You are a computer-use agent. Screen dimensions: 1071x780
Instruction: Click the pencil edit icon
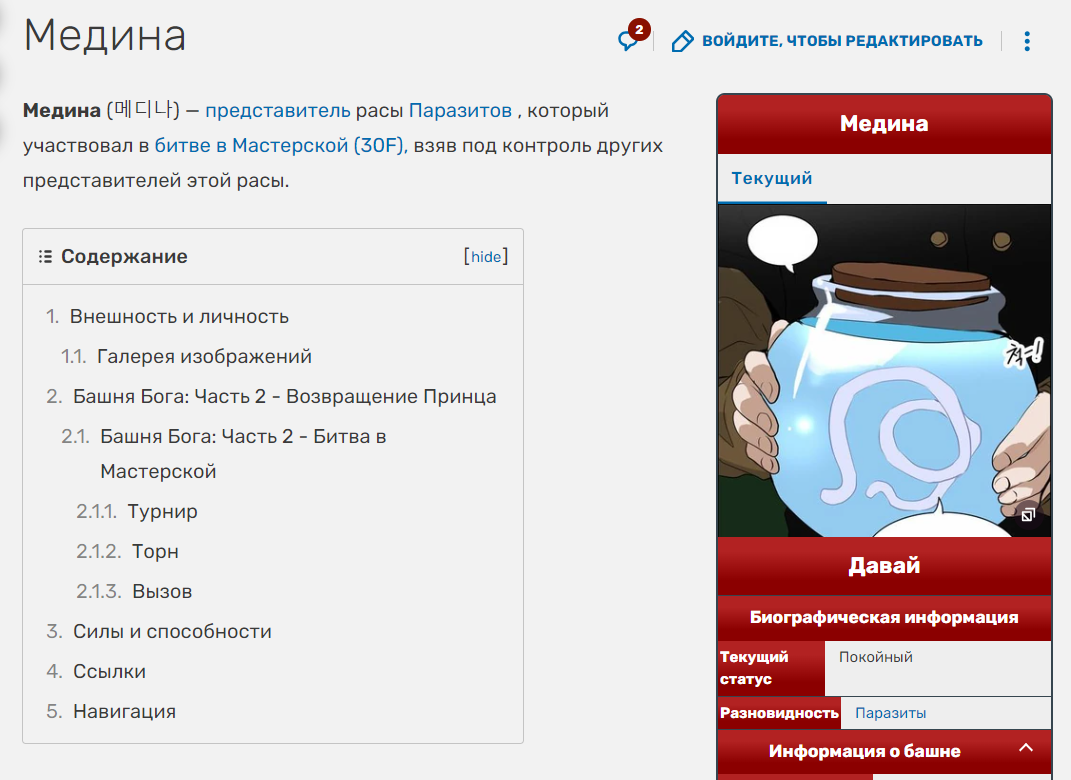point(682,41)
